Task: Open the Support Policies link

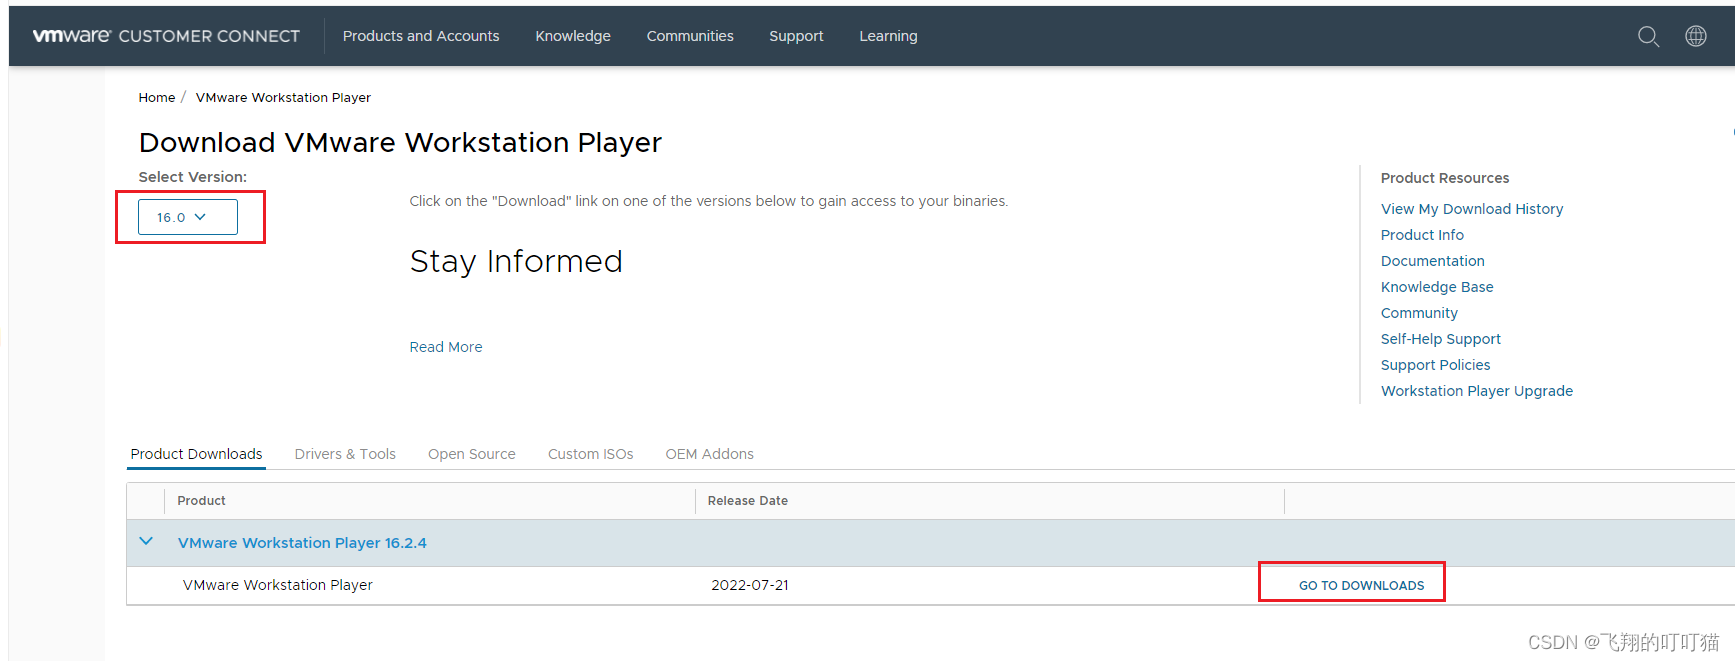Action: [1435, 365]
